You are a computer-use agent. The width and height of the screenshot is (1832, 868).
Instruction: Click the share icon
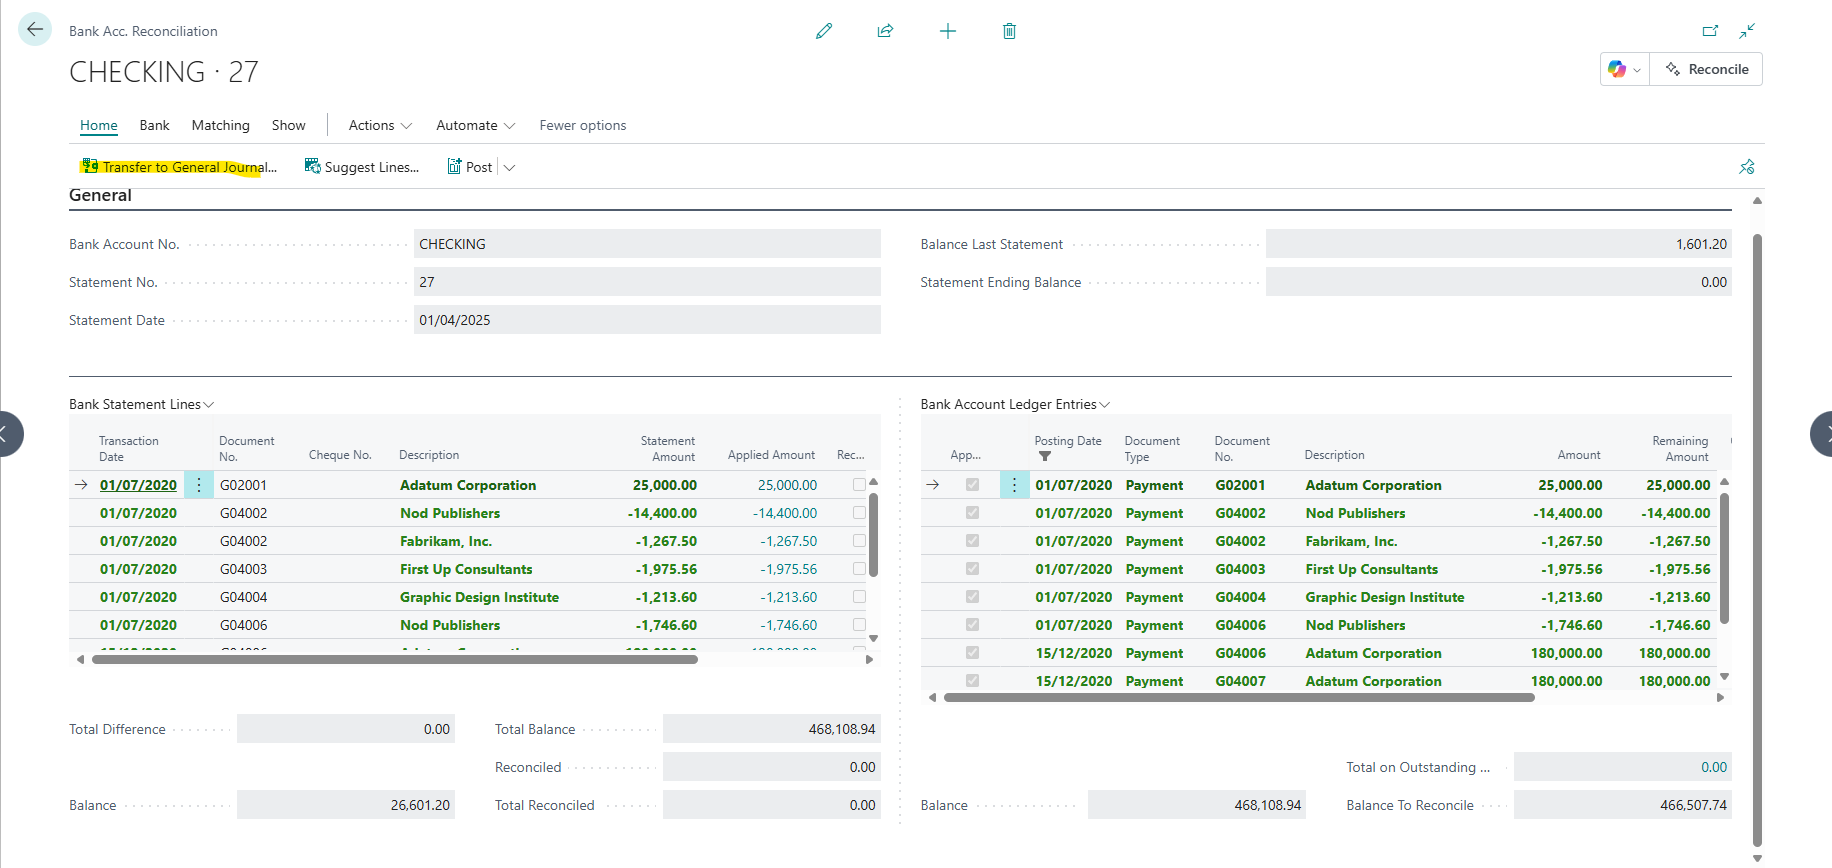885,31
